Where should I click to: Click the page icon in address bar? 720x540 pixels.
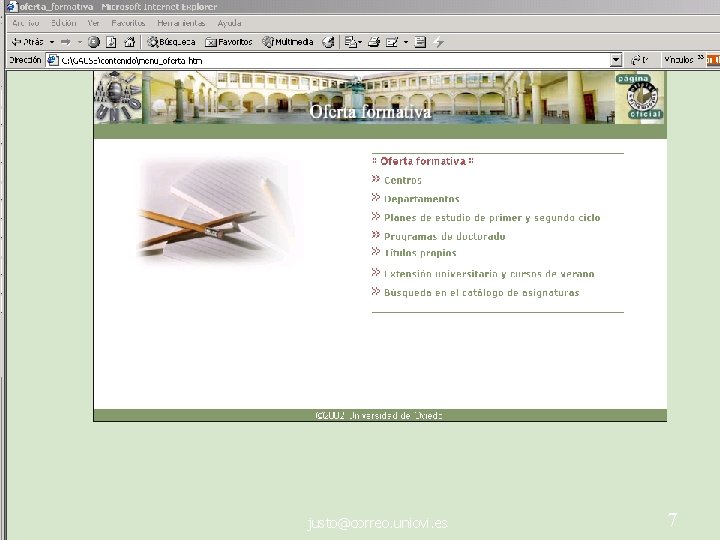pos(53,60)
